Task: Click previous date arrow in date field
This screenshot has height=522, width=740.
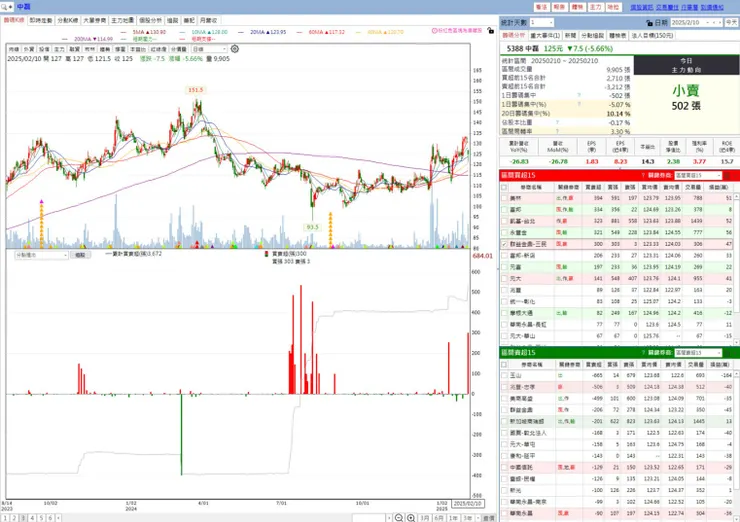Action: click(x=714, y=23)
